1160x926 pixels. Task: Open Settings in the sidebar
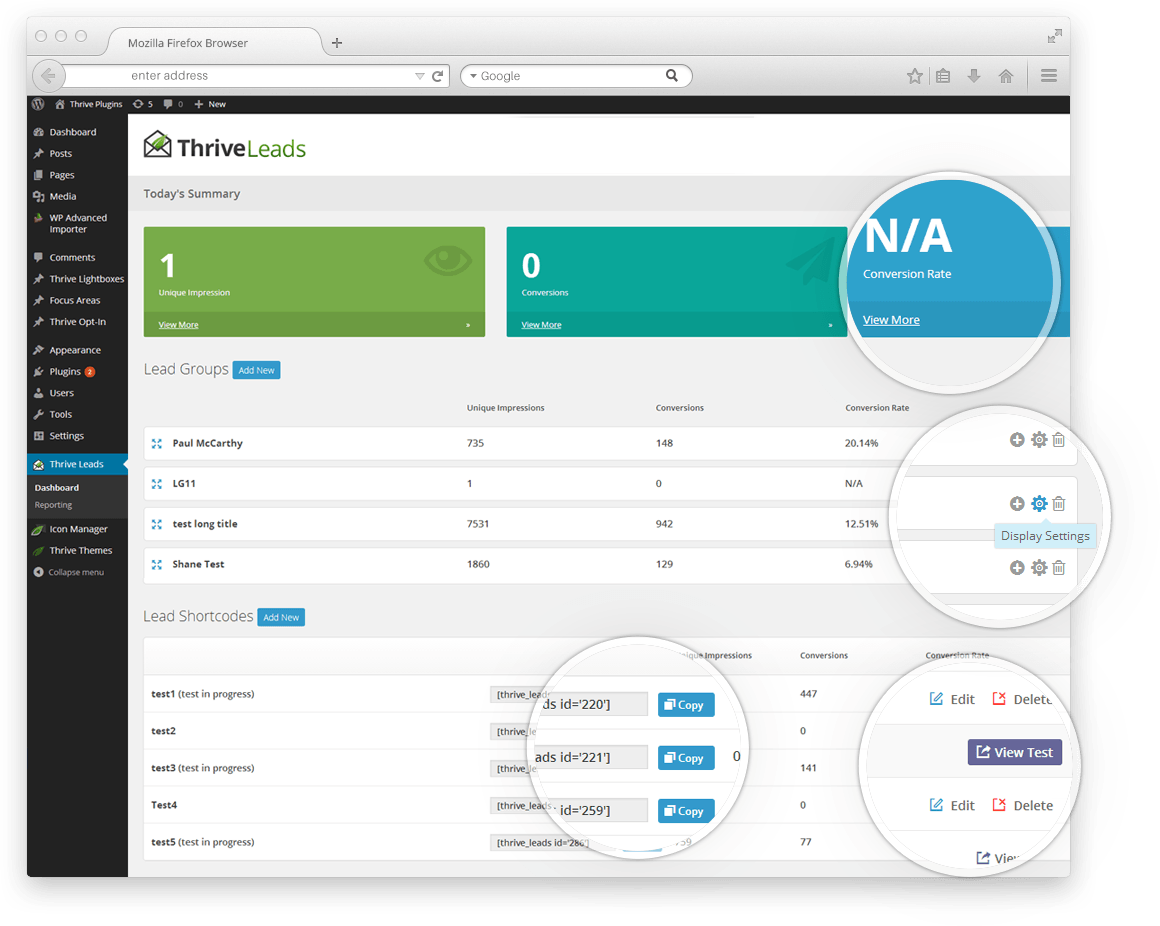67,436
